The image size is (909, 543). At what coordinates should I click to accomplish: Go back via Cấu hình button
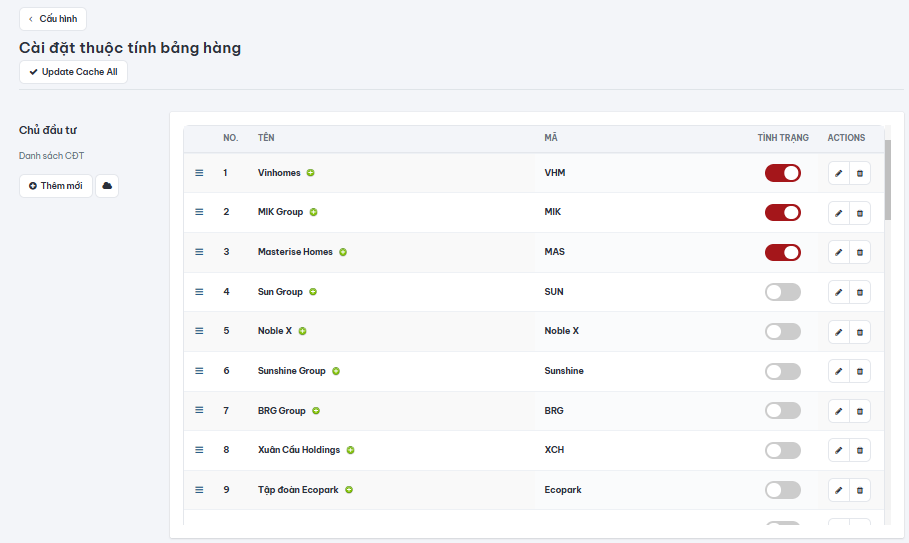coord(53,19)
